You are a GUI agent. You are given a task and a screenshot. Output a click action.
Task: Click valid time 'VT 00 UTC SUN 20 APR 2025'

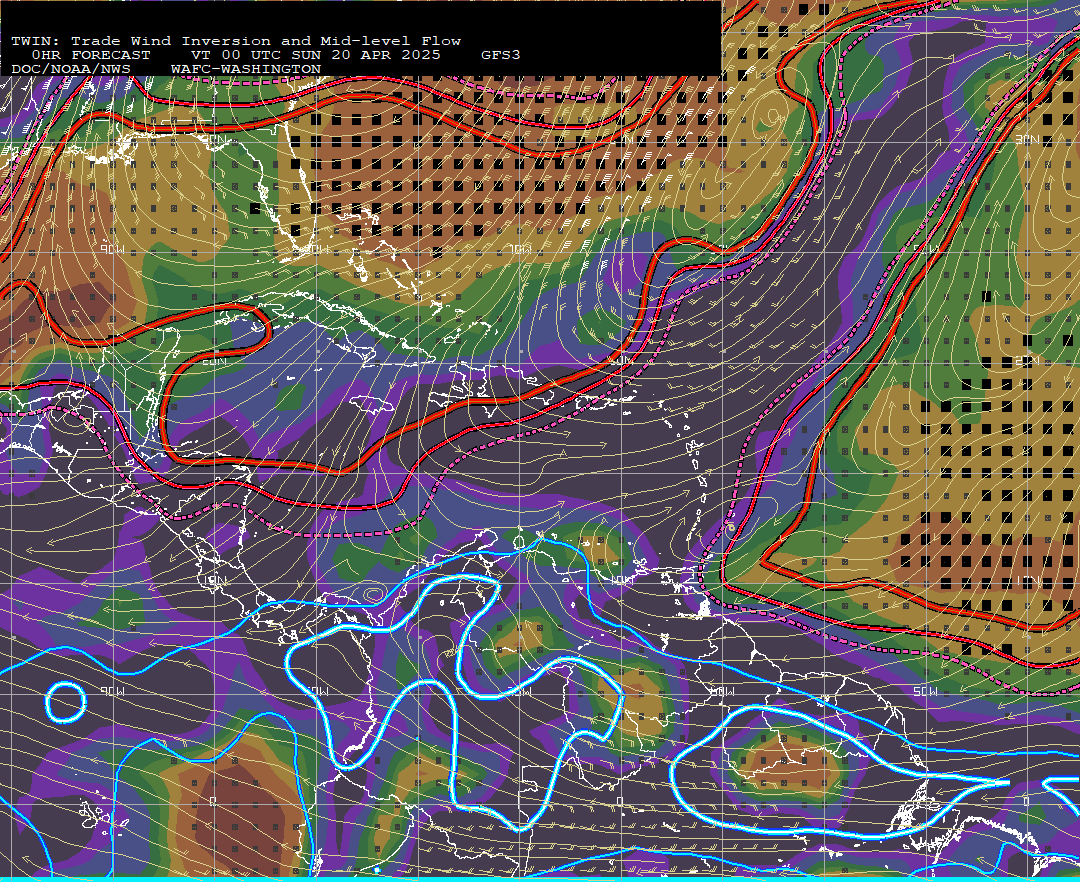[315, 55]
